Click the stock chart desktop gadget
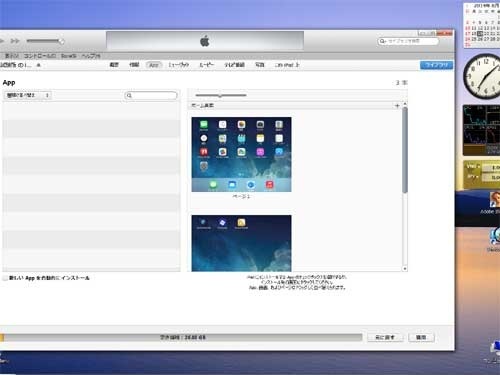Screen dimensions: 500x375 (x=481, y=130)
